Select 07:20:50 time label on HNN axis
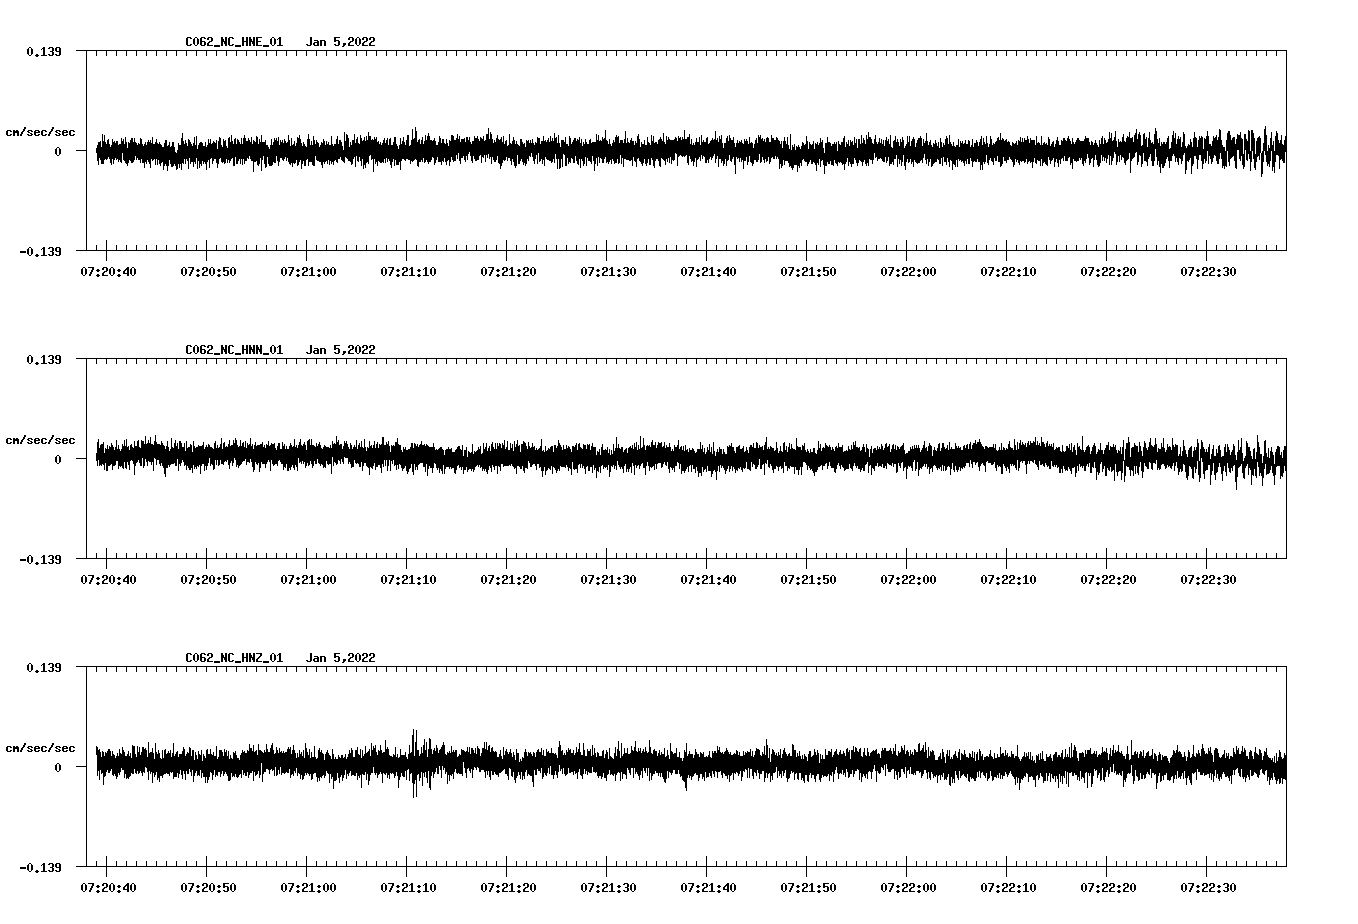The width and height of the screenshot is (1358, 924). click(208, 579)
